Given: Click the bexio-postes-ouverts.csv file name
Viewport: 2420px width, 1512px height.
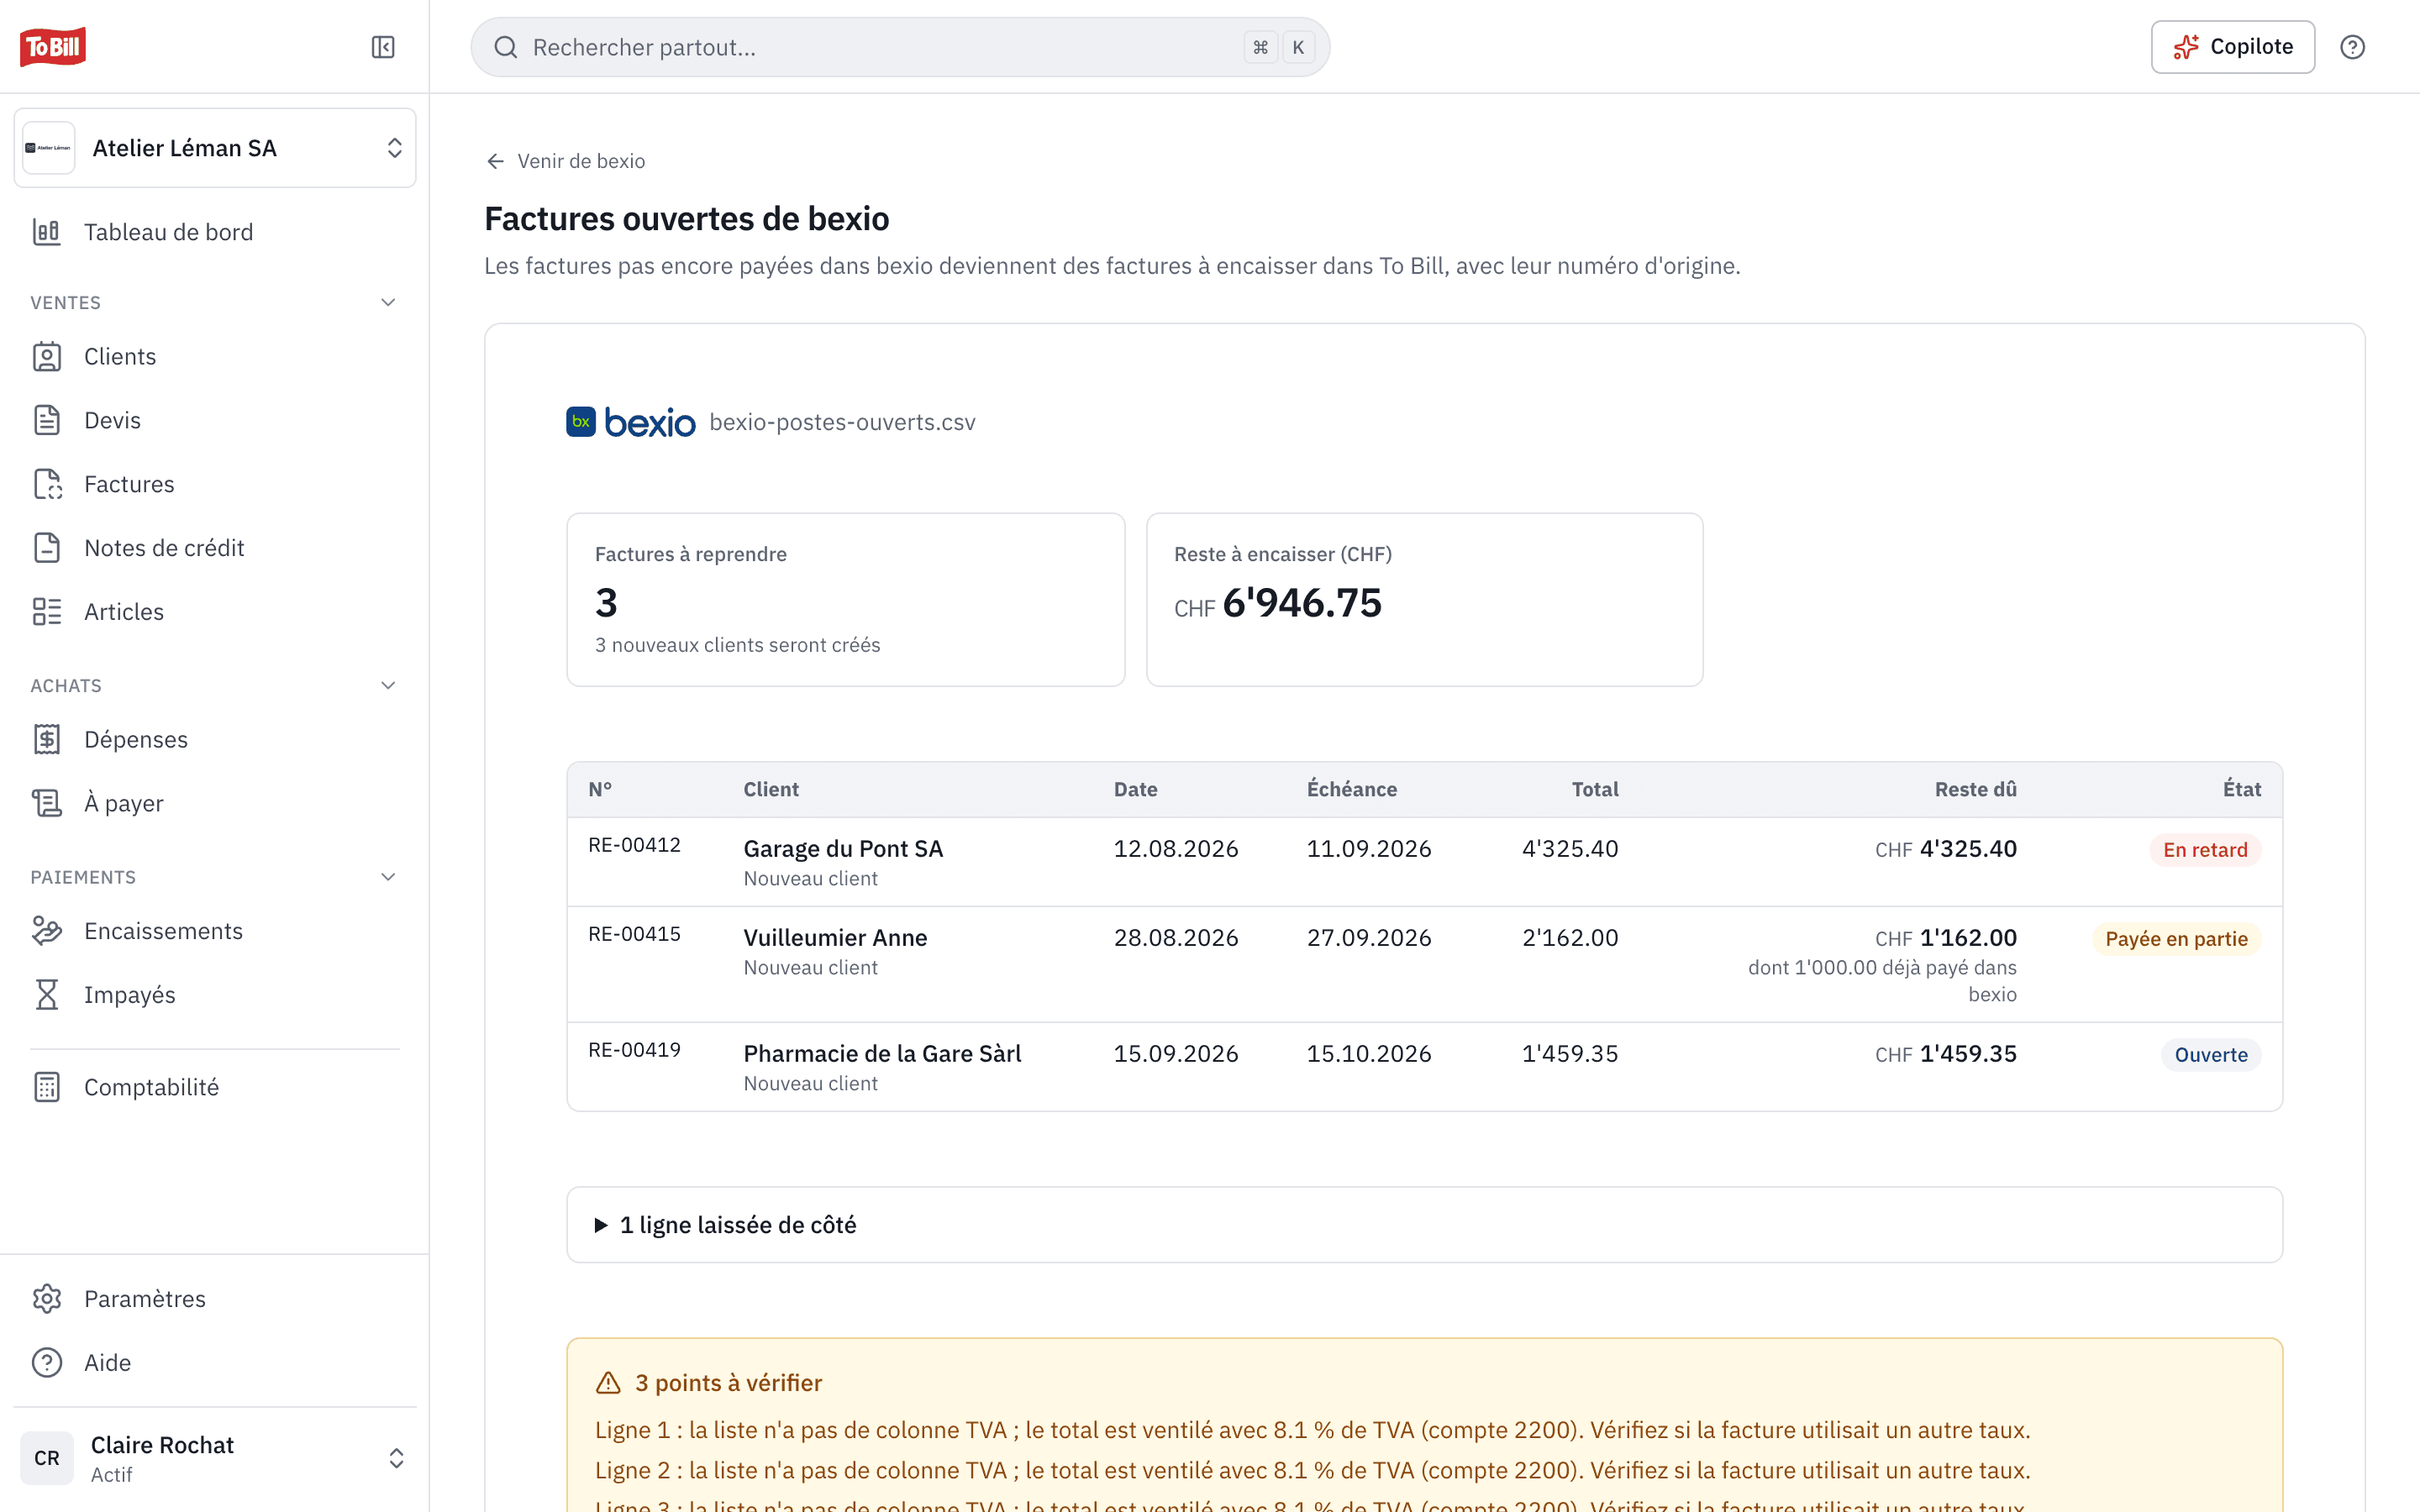Looking at the screenshot, I should 842,422.
